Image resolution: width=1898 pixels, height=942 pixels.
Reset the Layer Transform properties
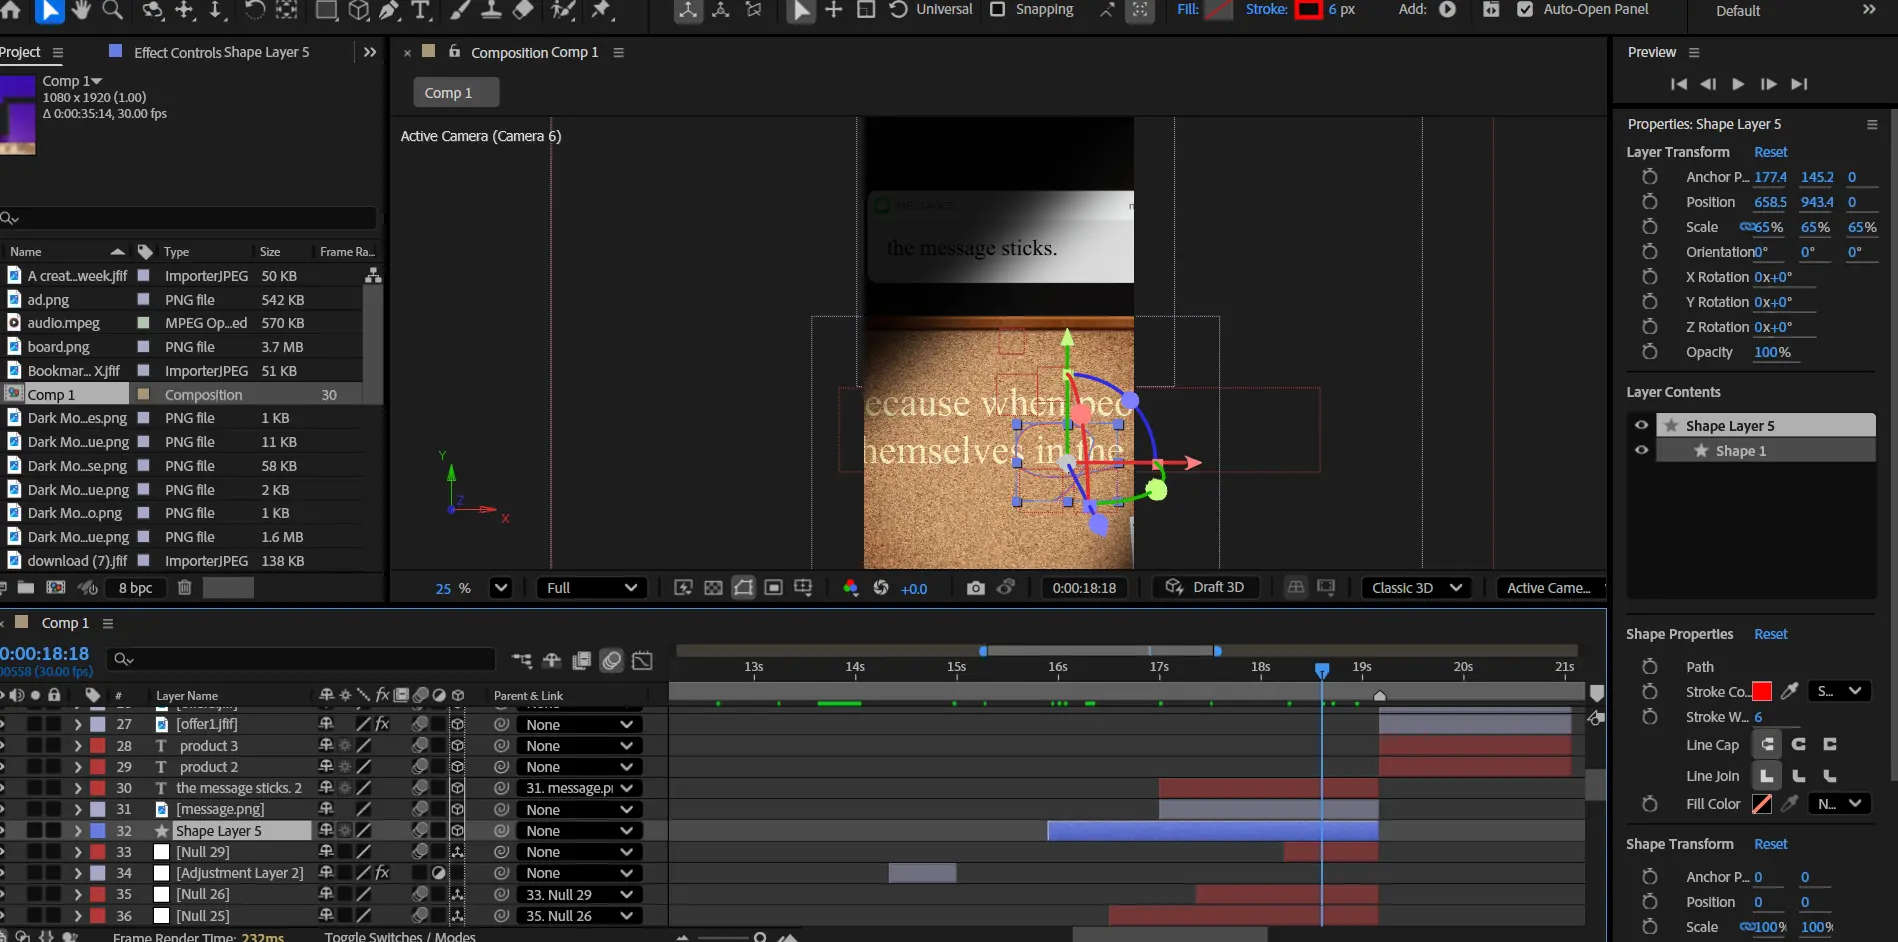[1770, 152]
